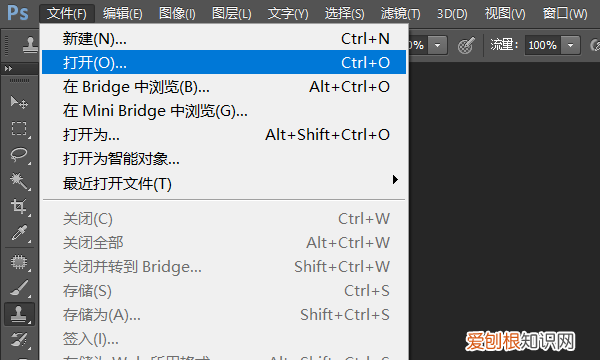
Task: Click the 关闭(C) menu entry
Action: 224,219
